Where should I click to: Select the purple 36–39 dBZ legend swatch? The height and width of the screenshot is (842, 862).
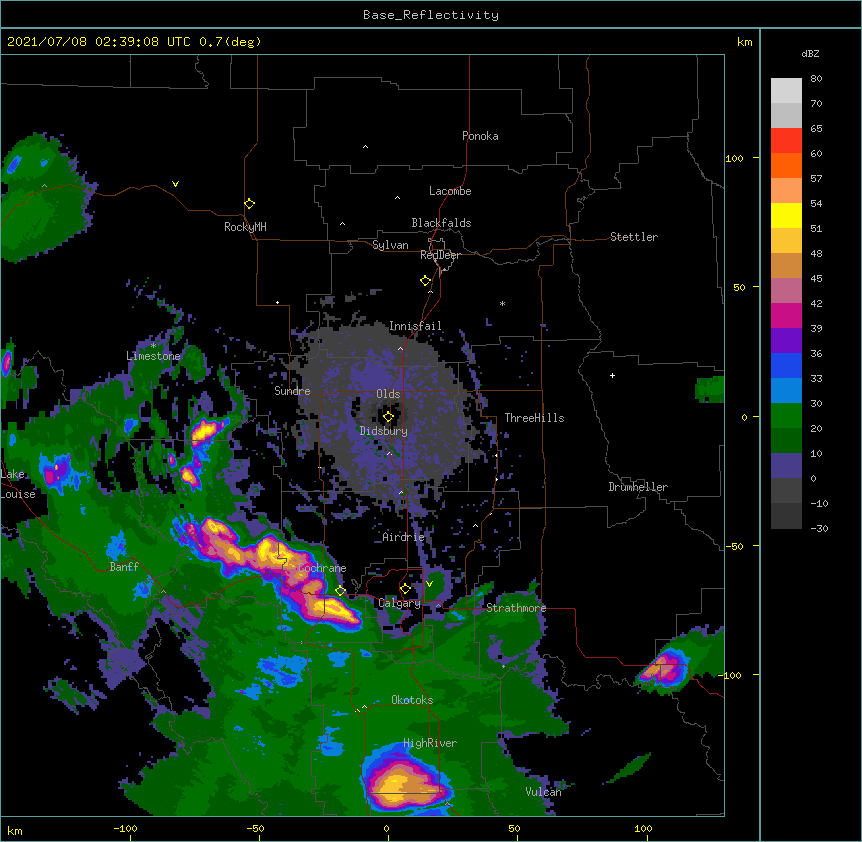pyautogui.click(x=786, y=340)
